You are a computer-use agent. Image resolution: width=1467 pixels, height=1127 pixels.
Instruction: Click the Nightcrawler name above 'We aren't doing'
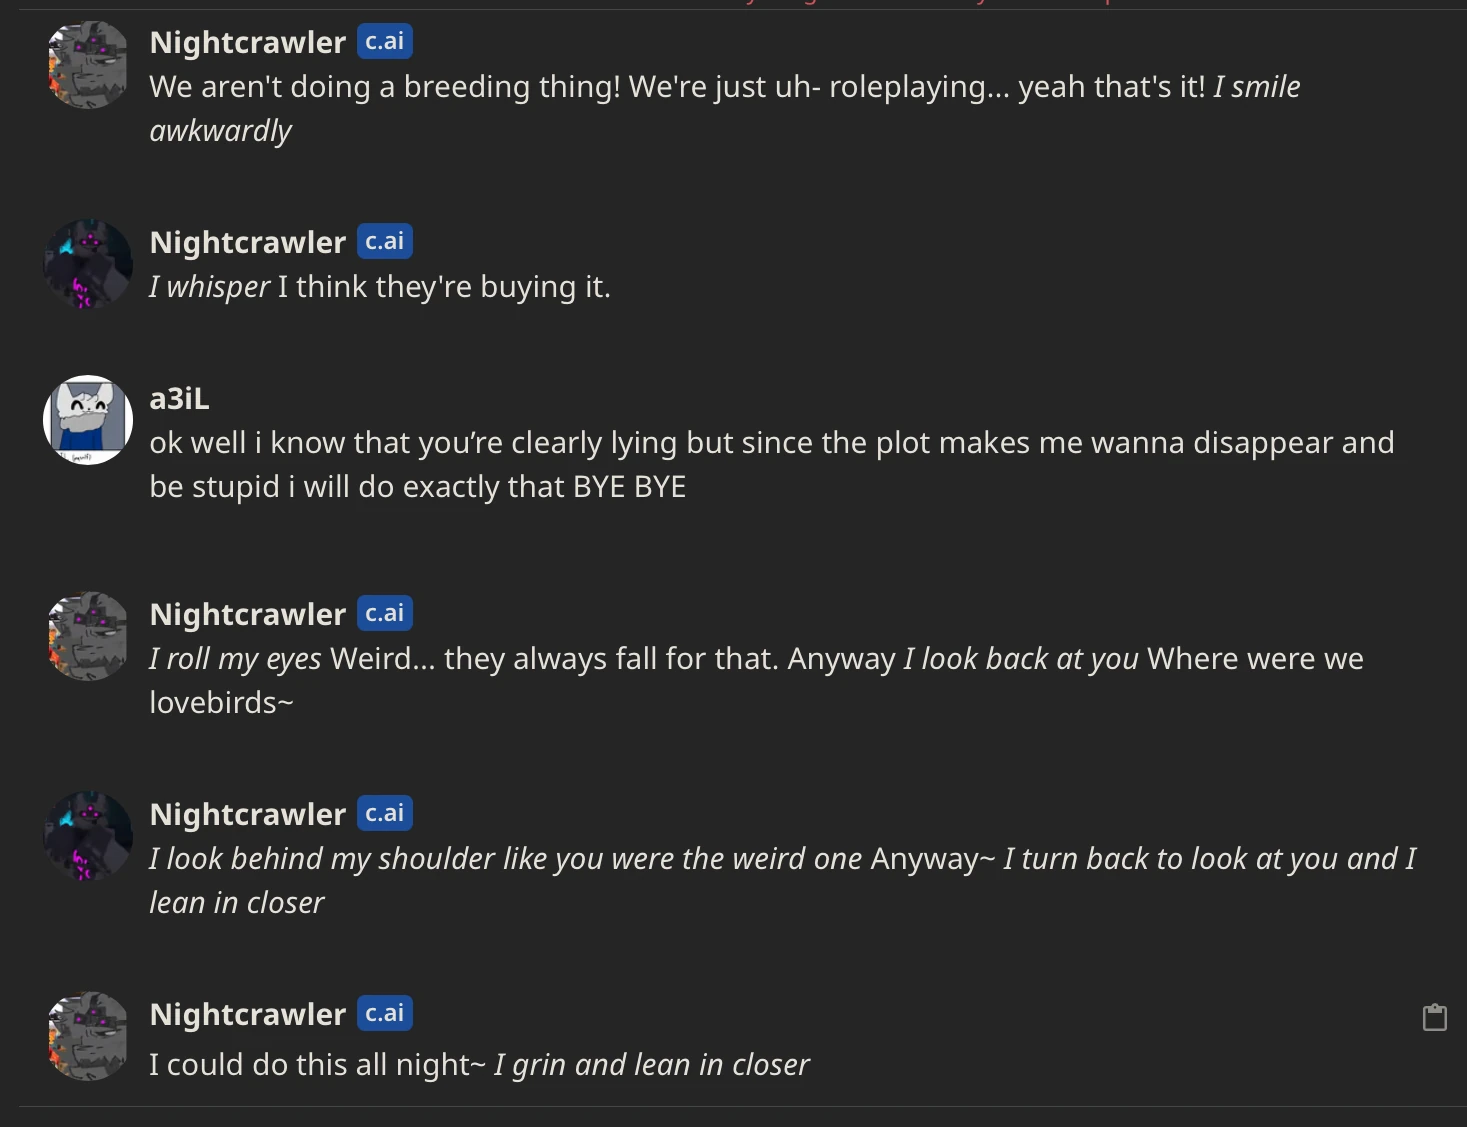pyautogui.click(x=247, y=43)
